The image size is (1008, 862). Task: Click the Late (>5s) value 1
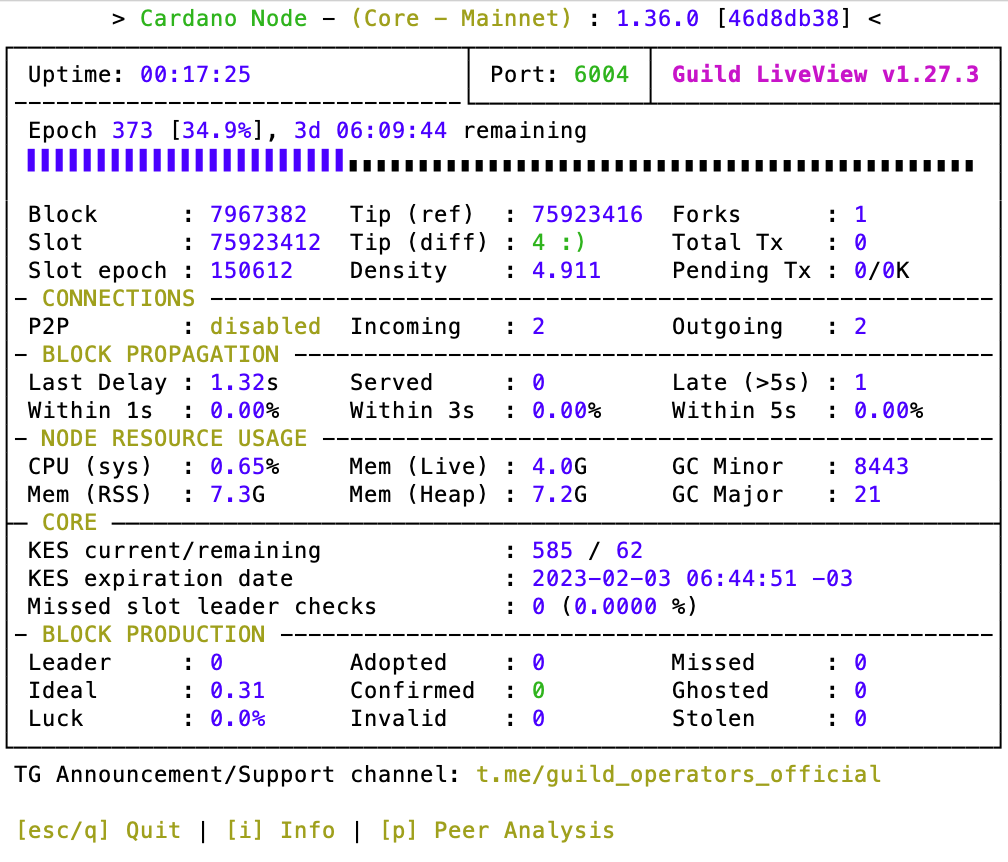[x=861, y=382]
